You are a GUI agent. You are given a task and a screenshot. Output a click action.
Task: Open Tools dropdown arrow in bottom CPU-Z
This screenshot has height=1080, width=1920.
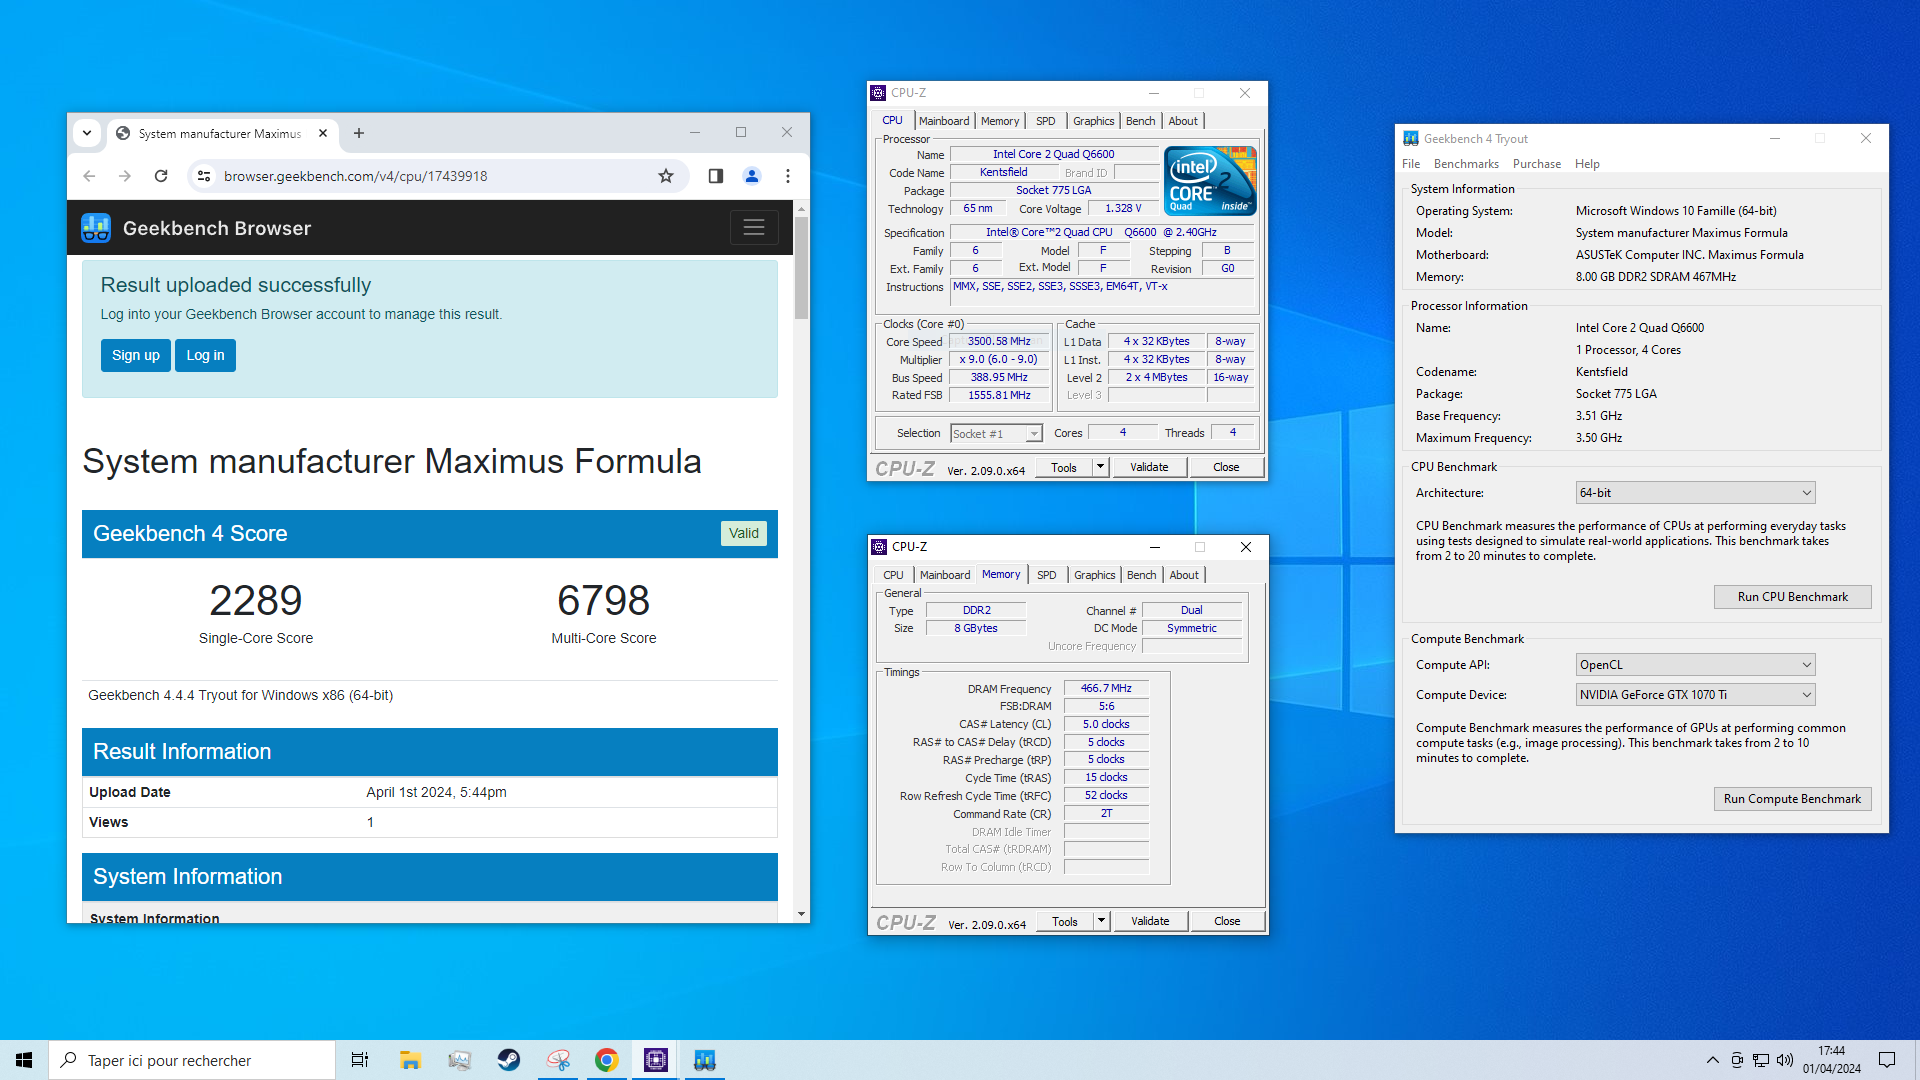point(1101,921)
